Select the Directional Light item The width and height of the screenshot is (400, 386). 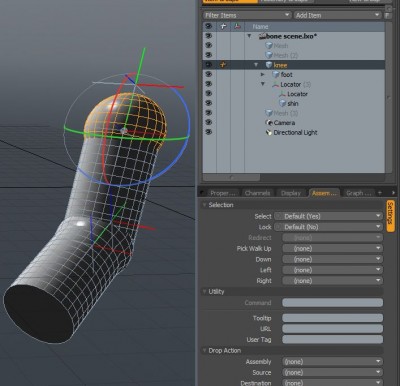point(295,133)
